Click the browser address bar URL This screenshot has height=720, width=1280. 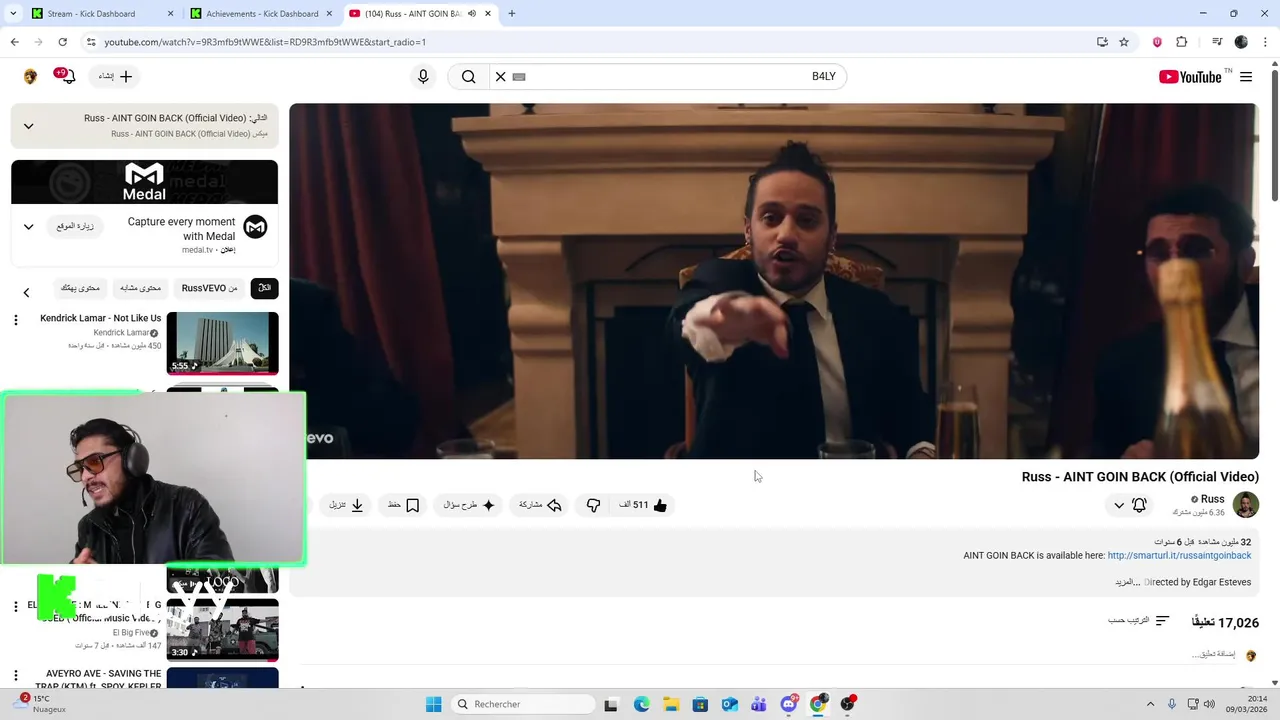coord(265,42)
